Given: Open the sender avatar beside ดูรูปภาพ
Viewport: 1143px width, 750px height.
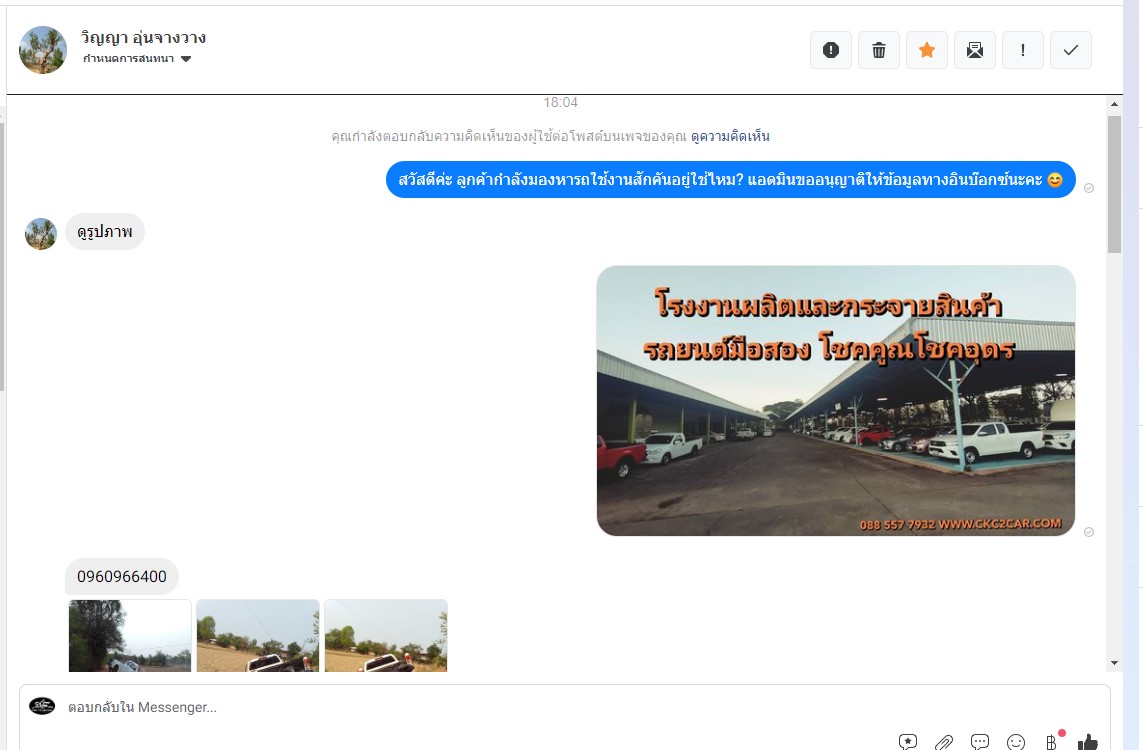Looking at the screenshot, I should 41,234.
